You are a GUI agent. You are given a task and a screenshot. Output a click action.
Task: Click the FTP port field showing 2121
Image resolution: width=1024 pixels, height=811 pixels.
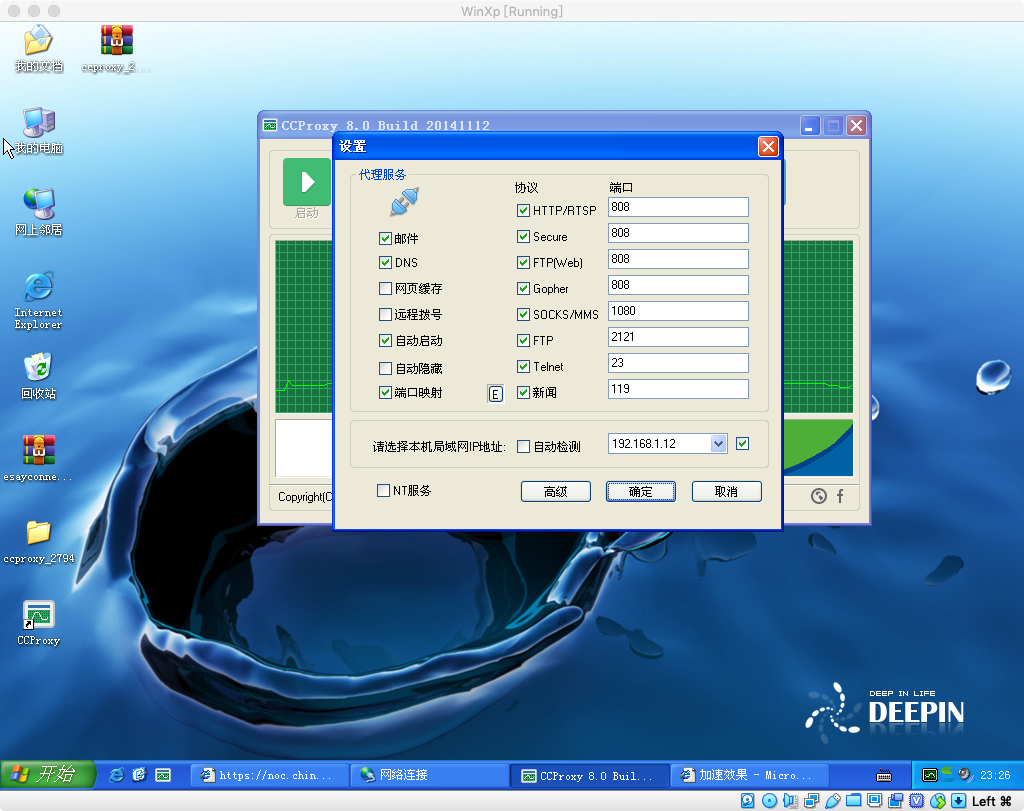(x=678, y=337)
